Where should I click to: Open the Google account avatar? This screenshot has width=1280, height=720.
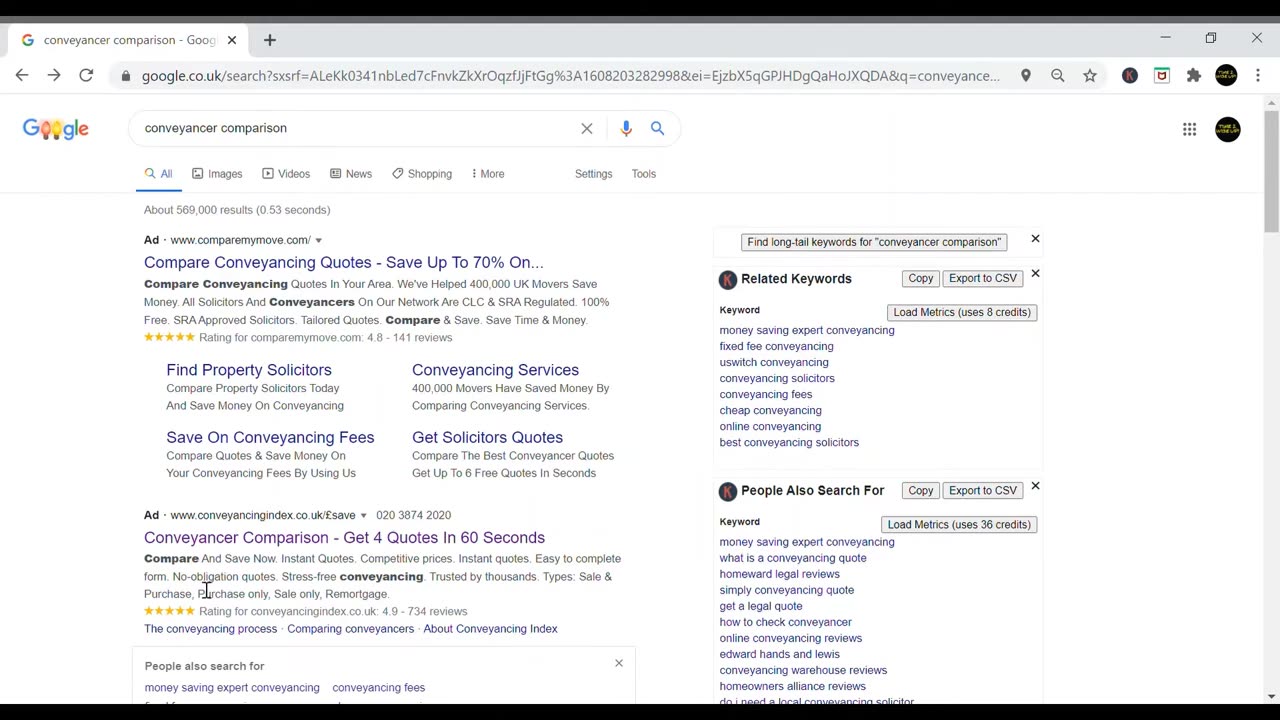(x=1228, y=129)
